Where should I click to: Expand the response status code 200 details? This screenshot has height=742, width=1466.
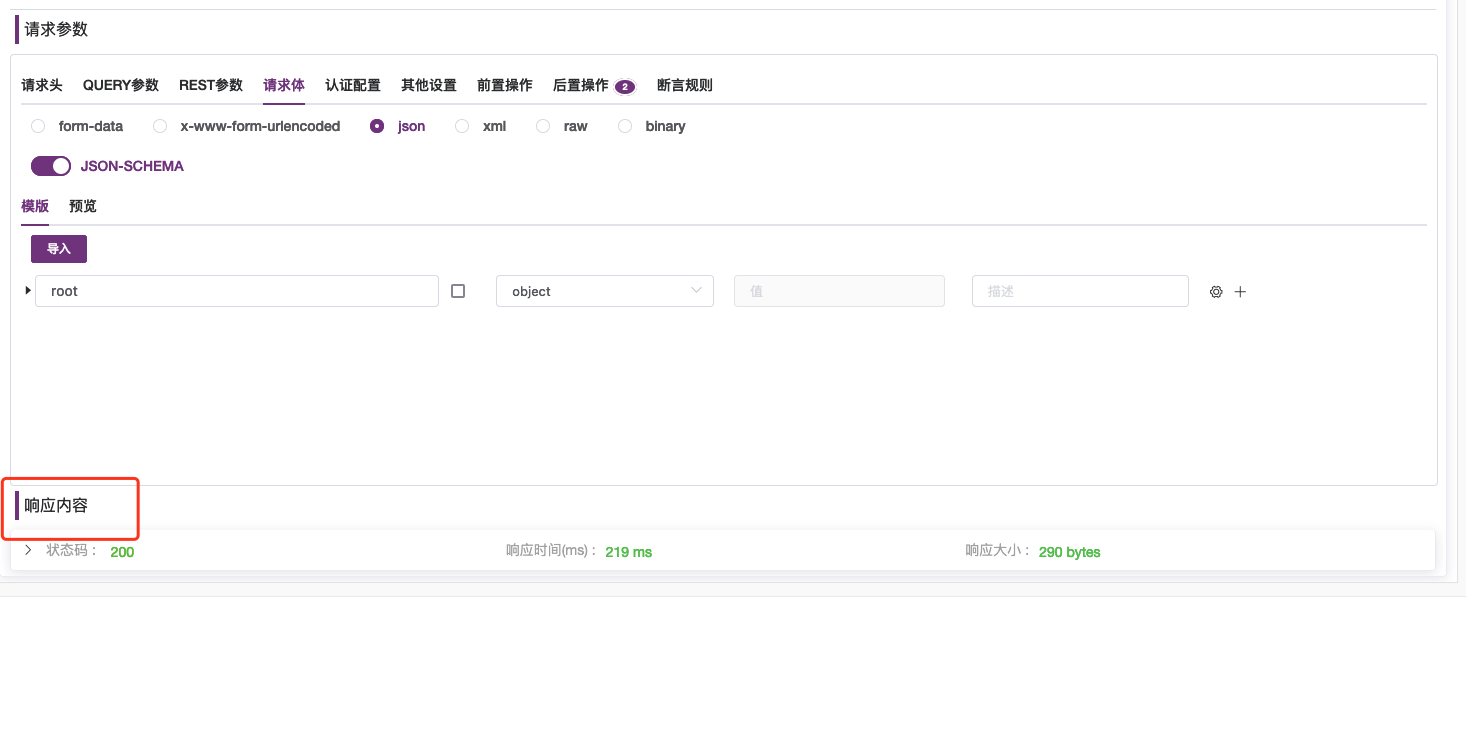(28, 550)
